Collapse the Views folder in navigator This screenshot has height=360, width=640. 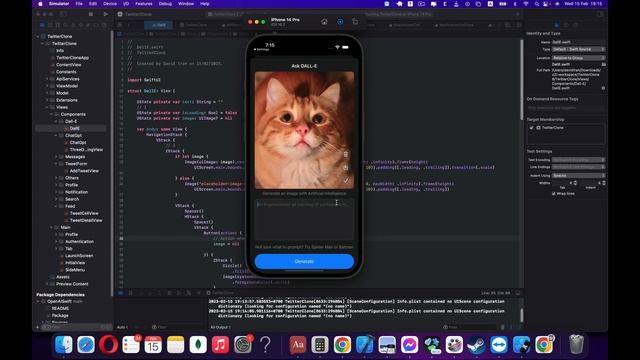pos(47,107)
